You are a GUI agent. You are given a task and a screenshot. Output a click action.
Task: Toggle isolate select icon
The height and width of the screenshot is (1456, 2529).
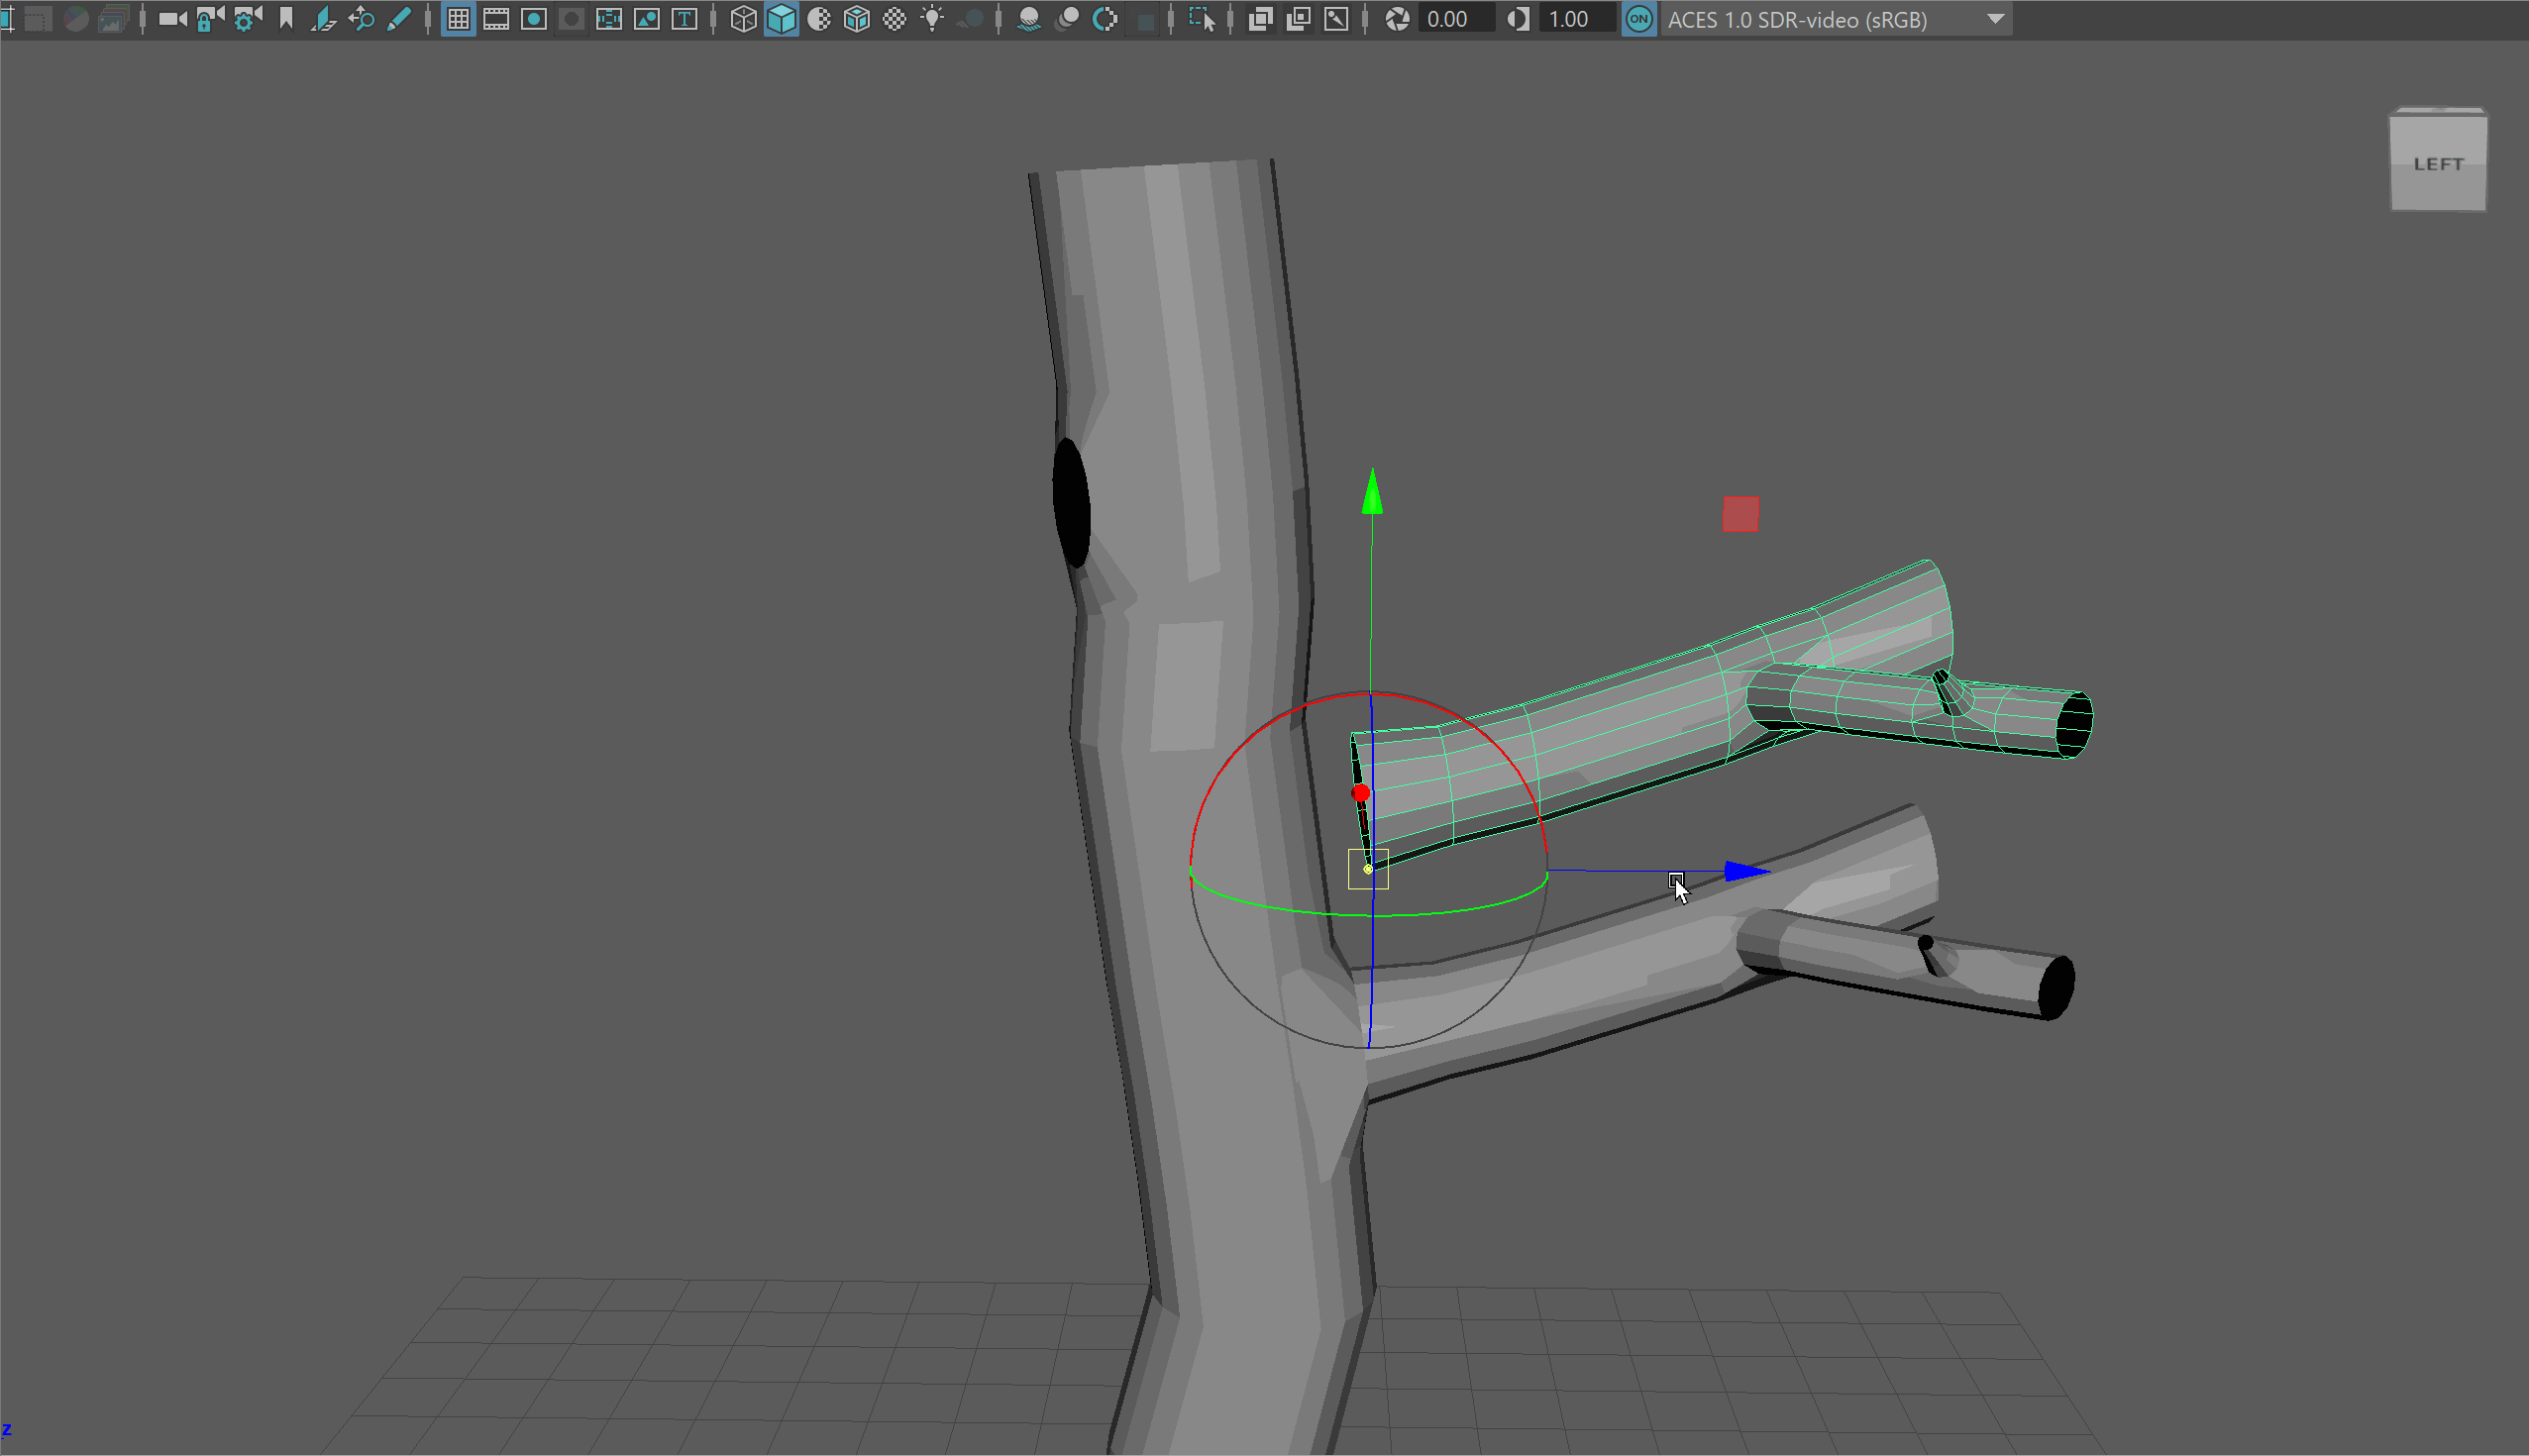click(x=1202, y=19)
